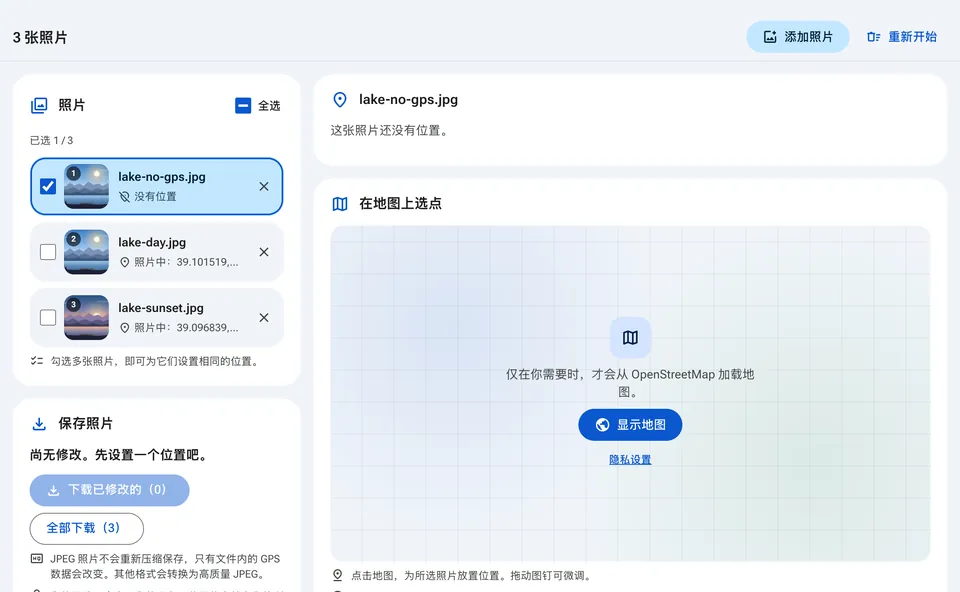Click the download icon beside 保存照片

(x=39, y=424)
